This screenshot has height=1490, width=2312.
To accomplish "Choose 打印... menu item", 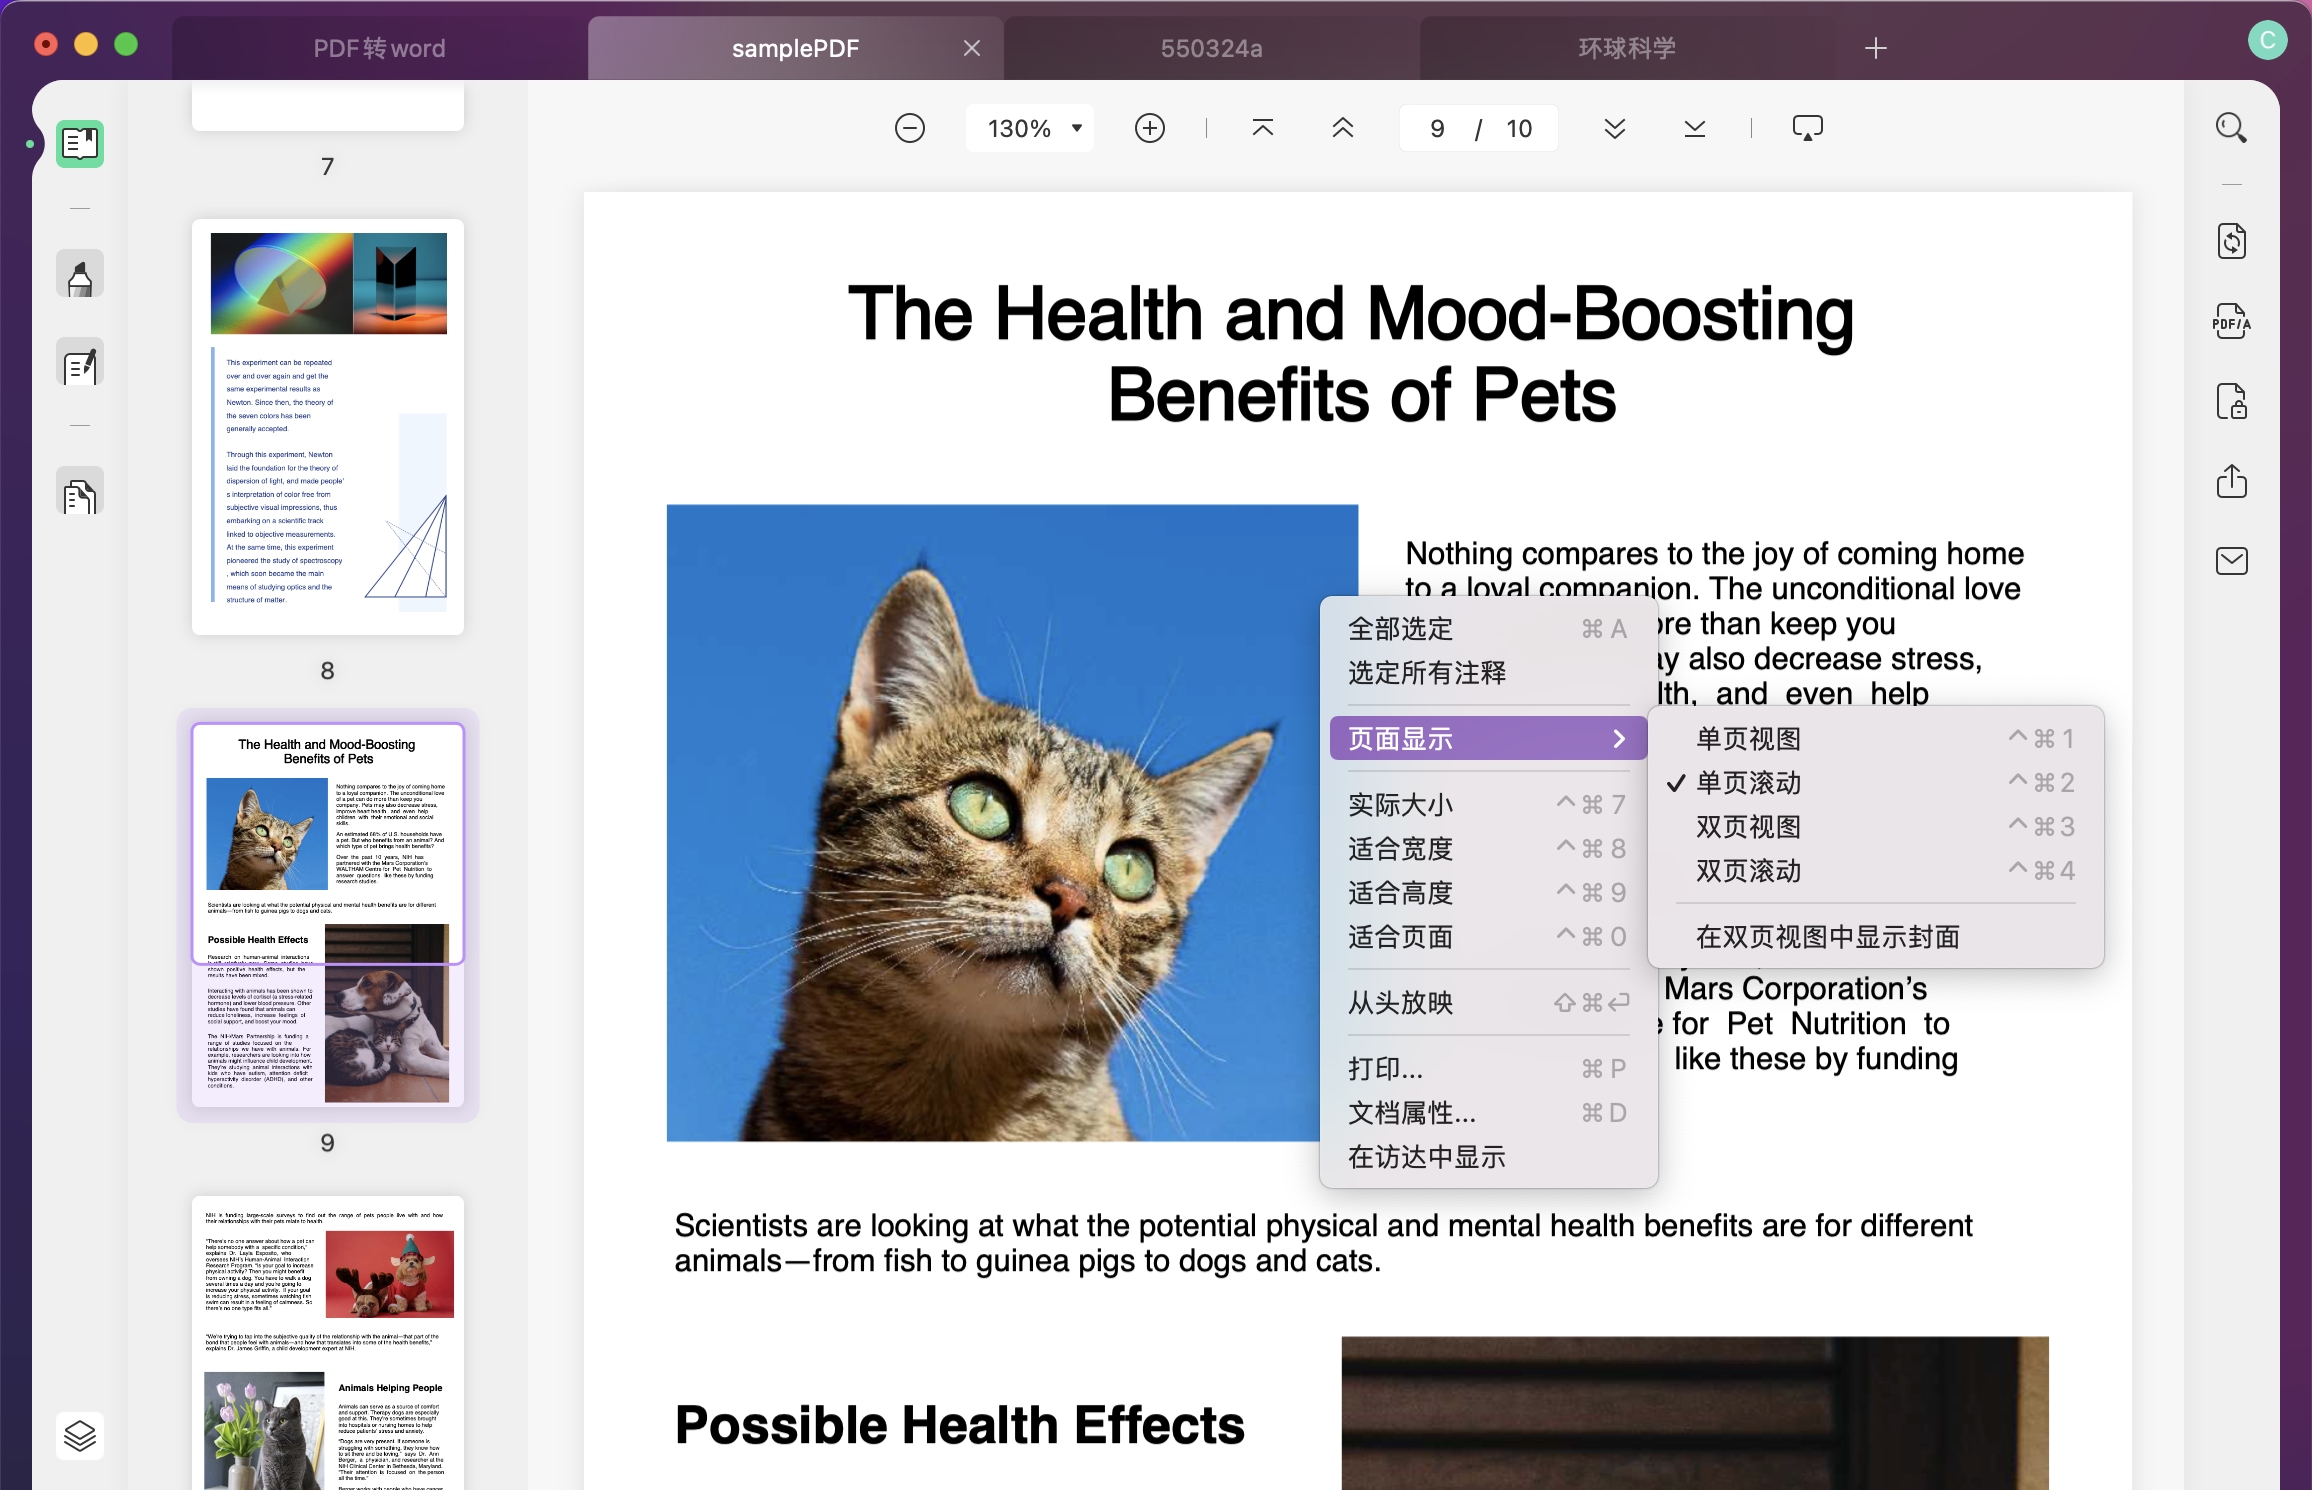I will (x=1488, y=1068).
